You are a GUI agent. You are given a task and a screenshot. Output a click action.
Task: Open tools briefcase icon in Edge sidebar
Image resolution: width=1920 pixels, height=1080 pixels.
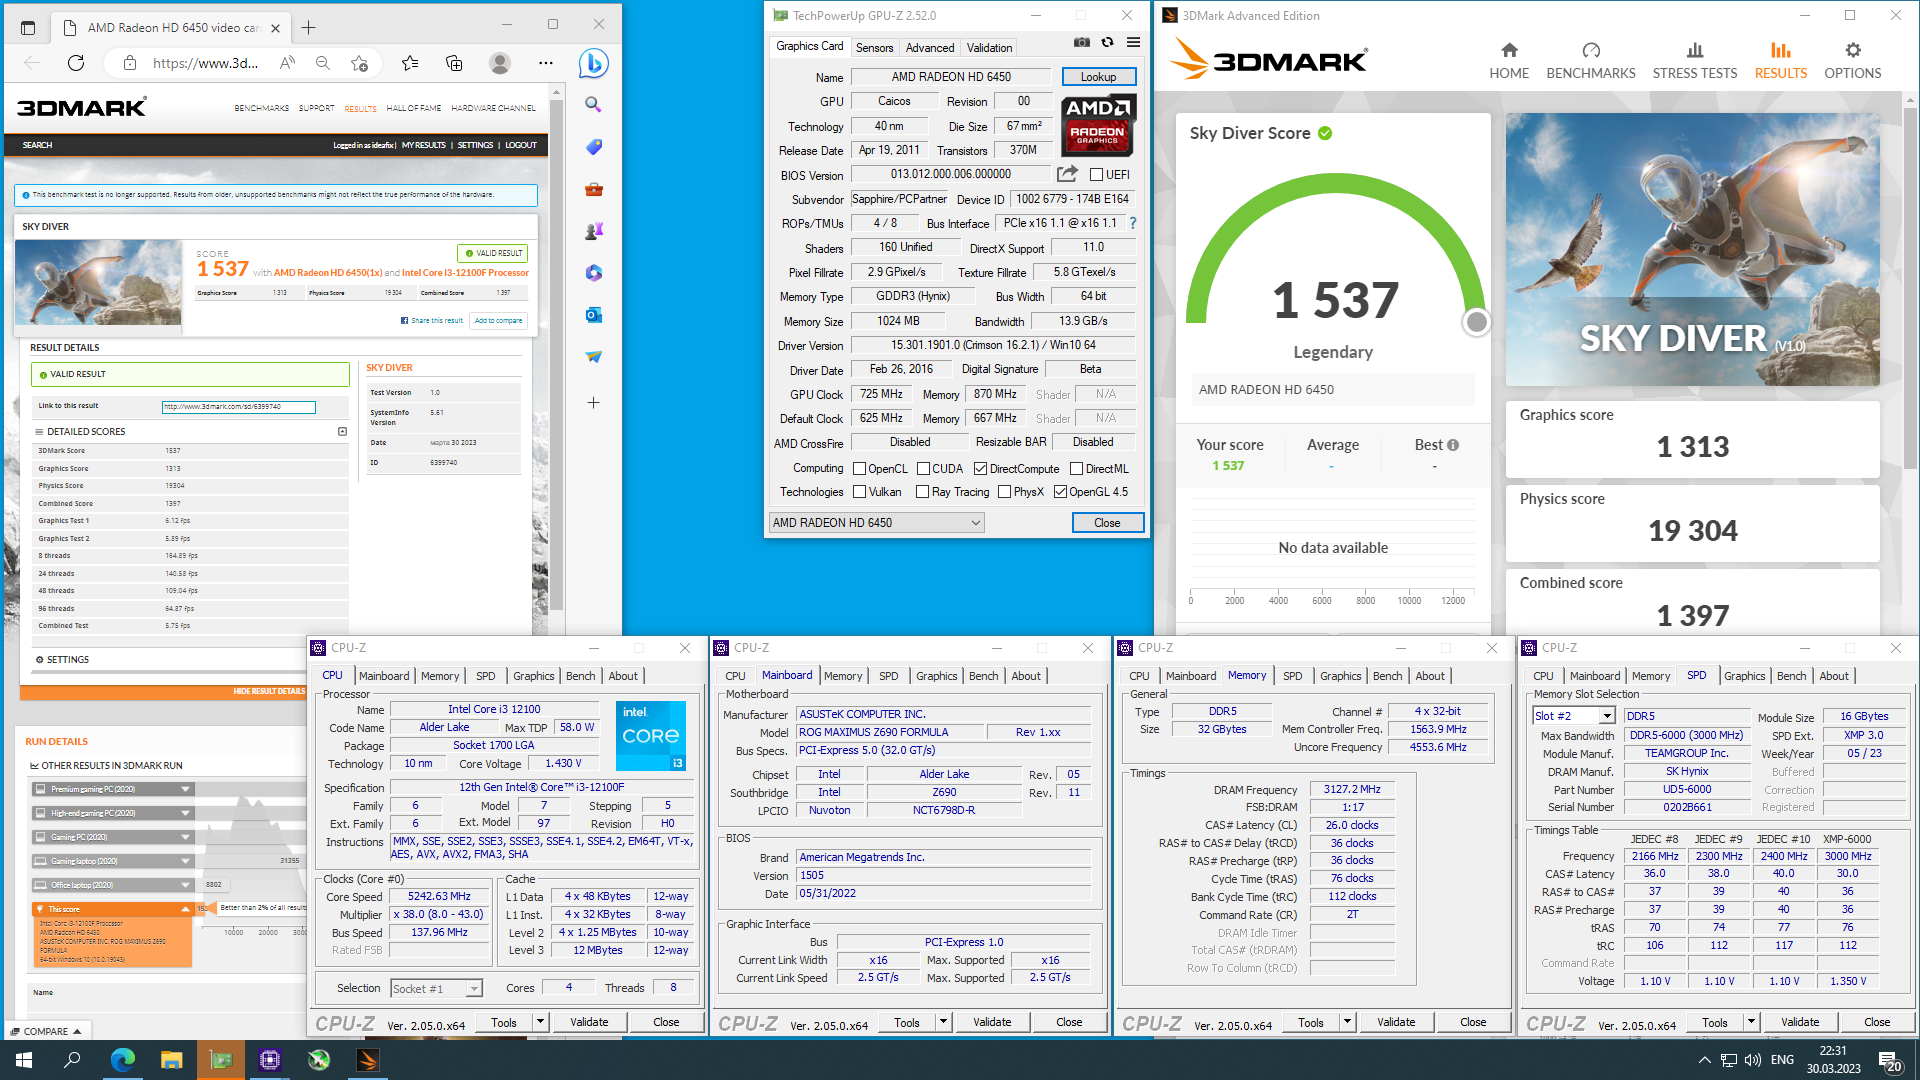pos(594,189)
